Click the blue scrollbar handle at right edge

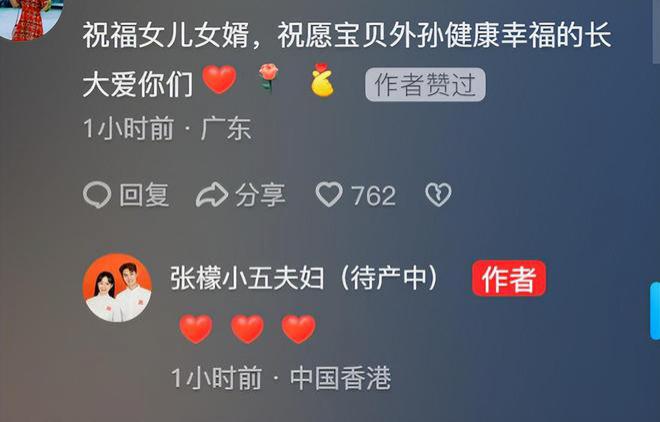(655, 311)
